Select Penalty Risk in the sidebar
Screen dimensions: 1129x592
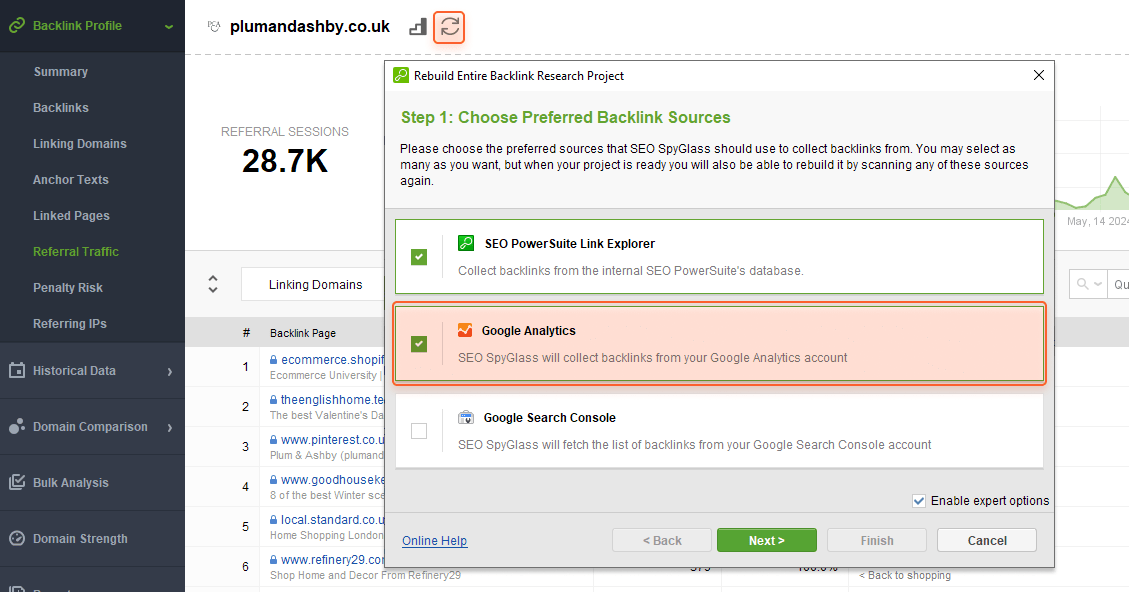[x=68, y=288]
